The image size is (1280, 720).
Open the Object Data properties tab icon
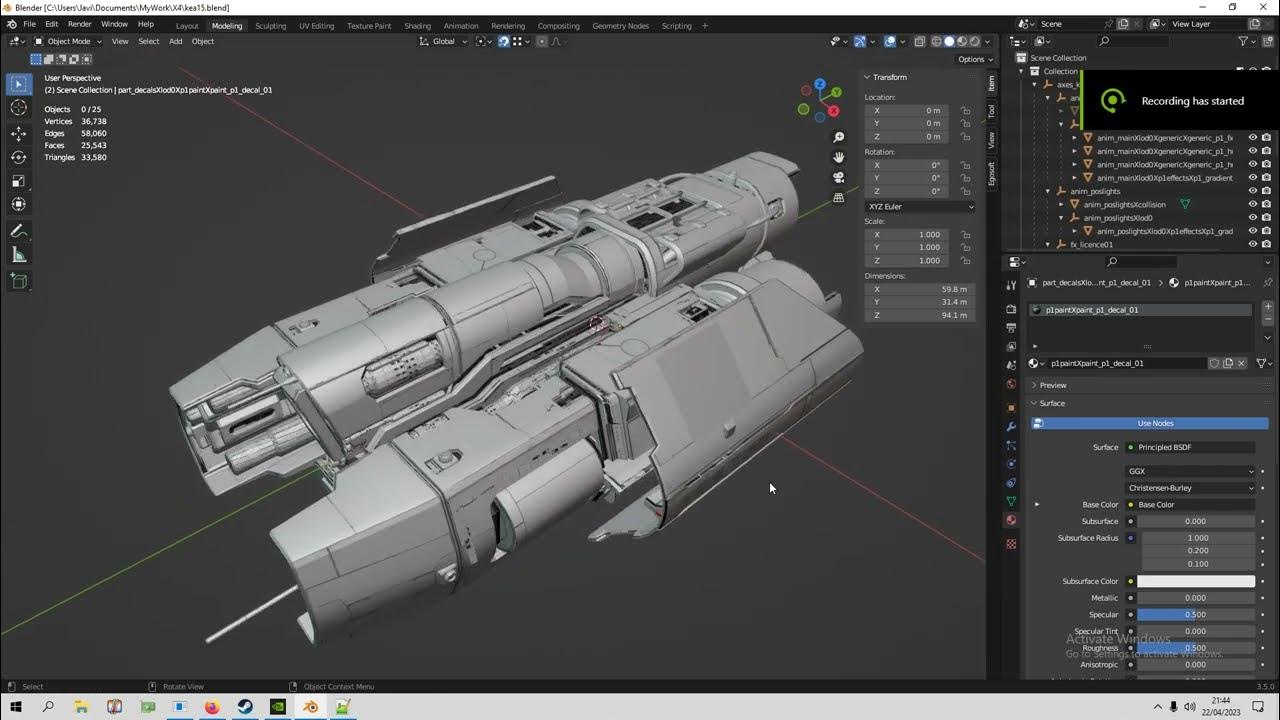tap(1011, 501)
